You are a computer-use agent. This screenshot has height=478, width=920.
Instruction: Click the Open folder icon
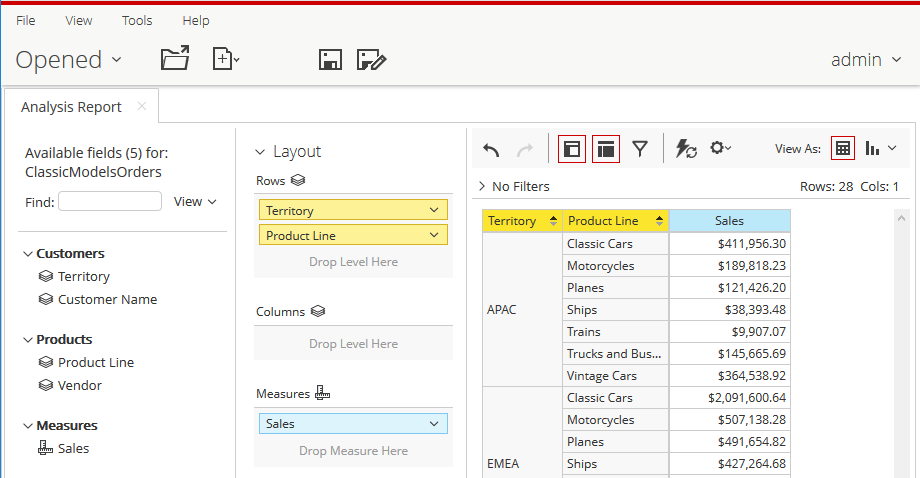coord(175,59)
